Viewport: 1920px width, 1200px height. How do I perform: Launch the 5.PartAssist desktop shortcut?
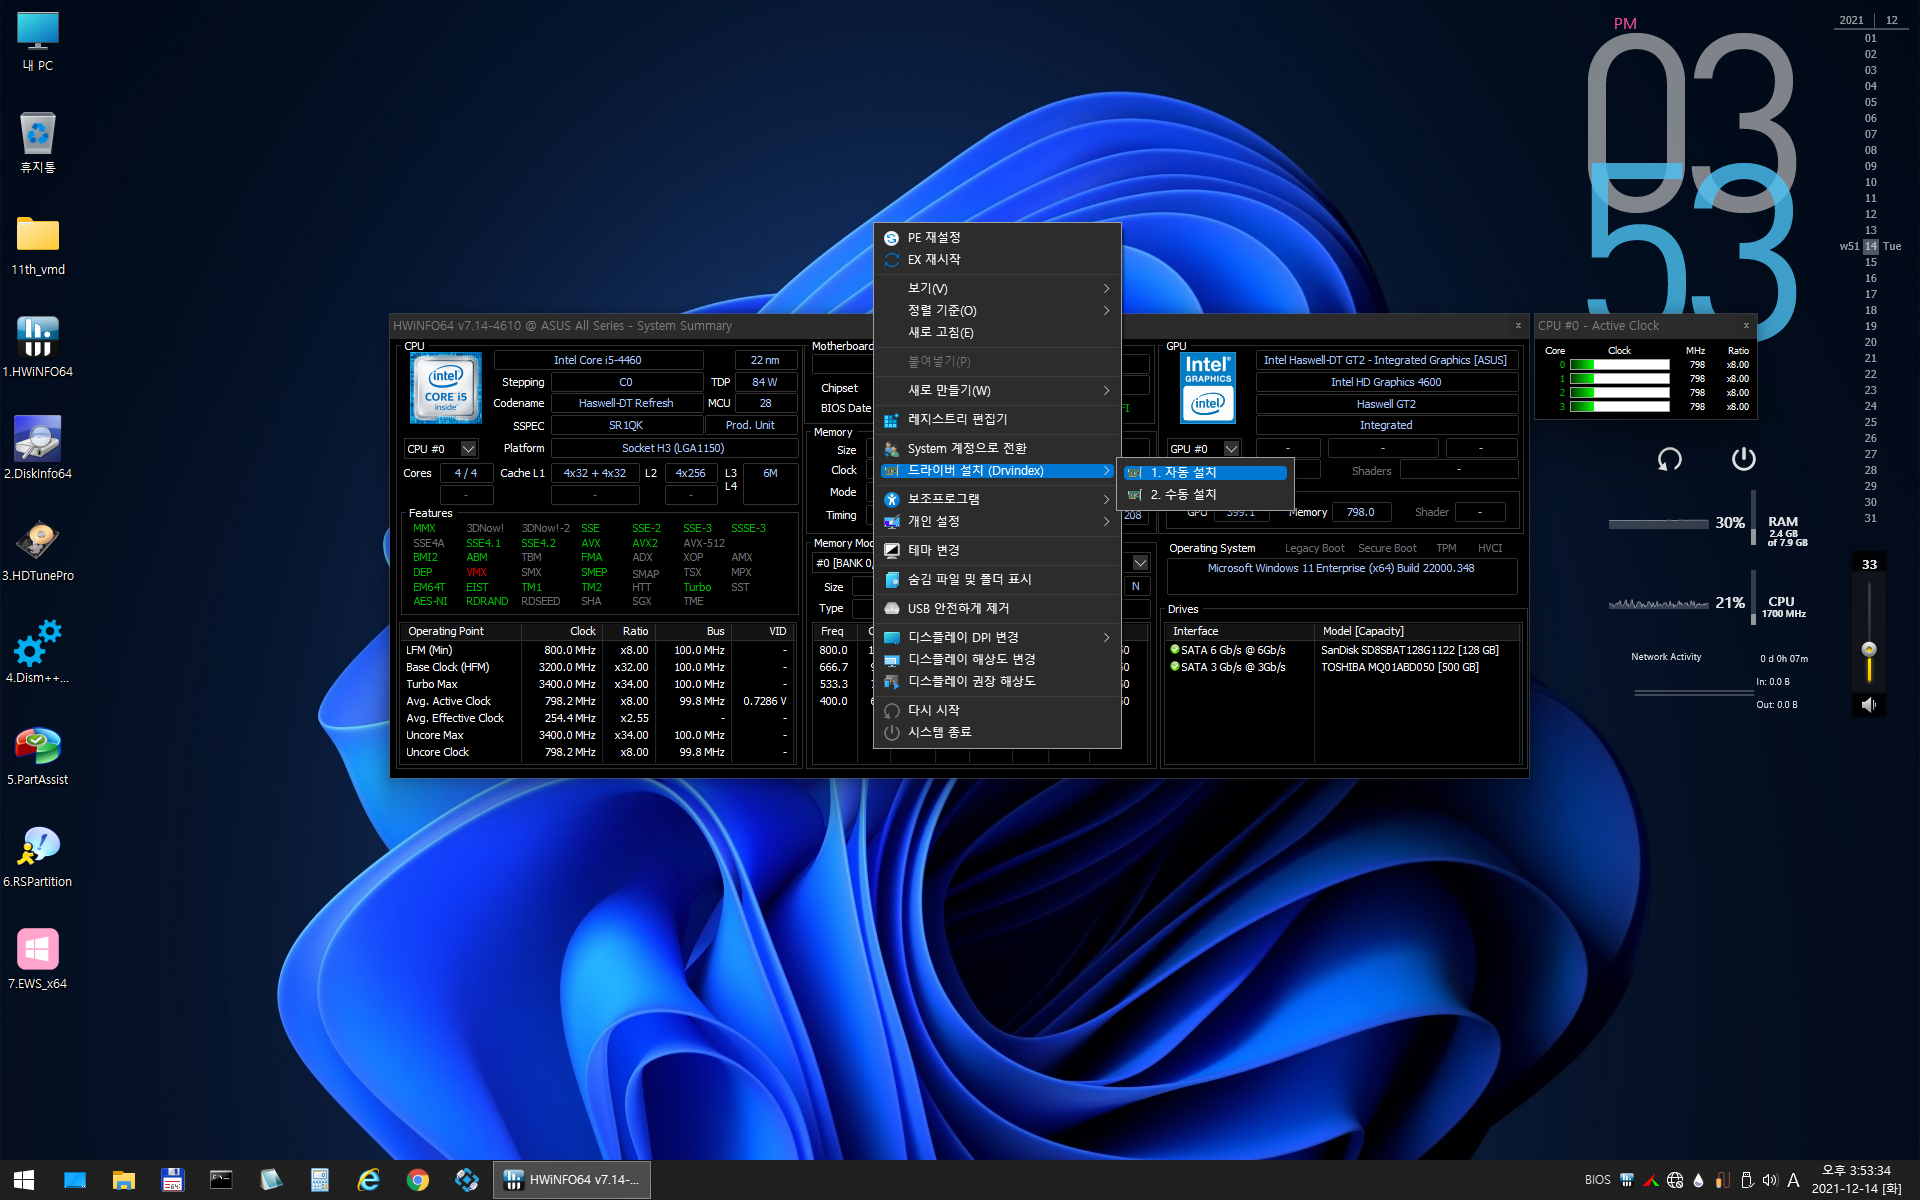click(x=38, y=756)
